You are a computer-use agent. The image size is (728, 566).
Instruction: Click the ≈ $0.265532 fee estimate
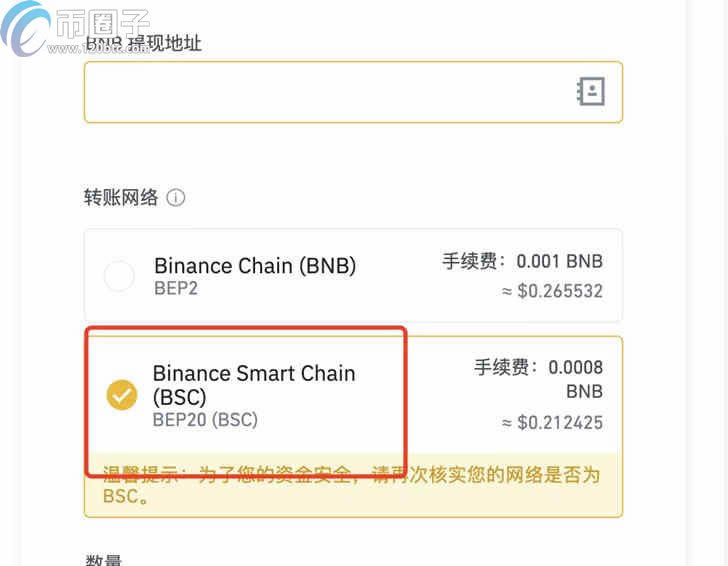pos(552,291)
